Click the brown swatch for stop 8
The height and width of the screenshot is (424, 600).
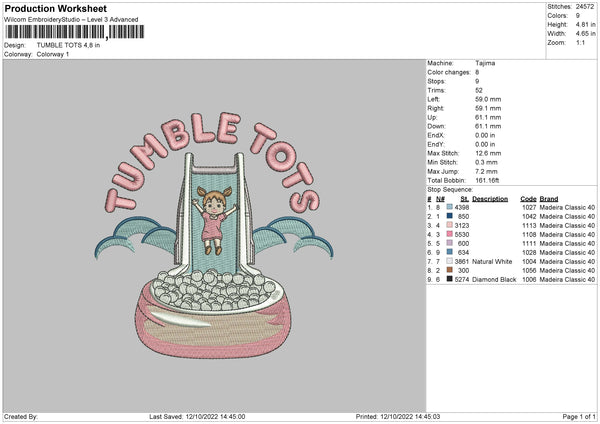450,270
